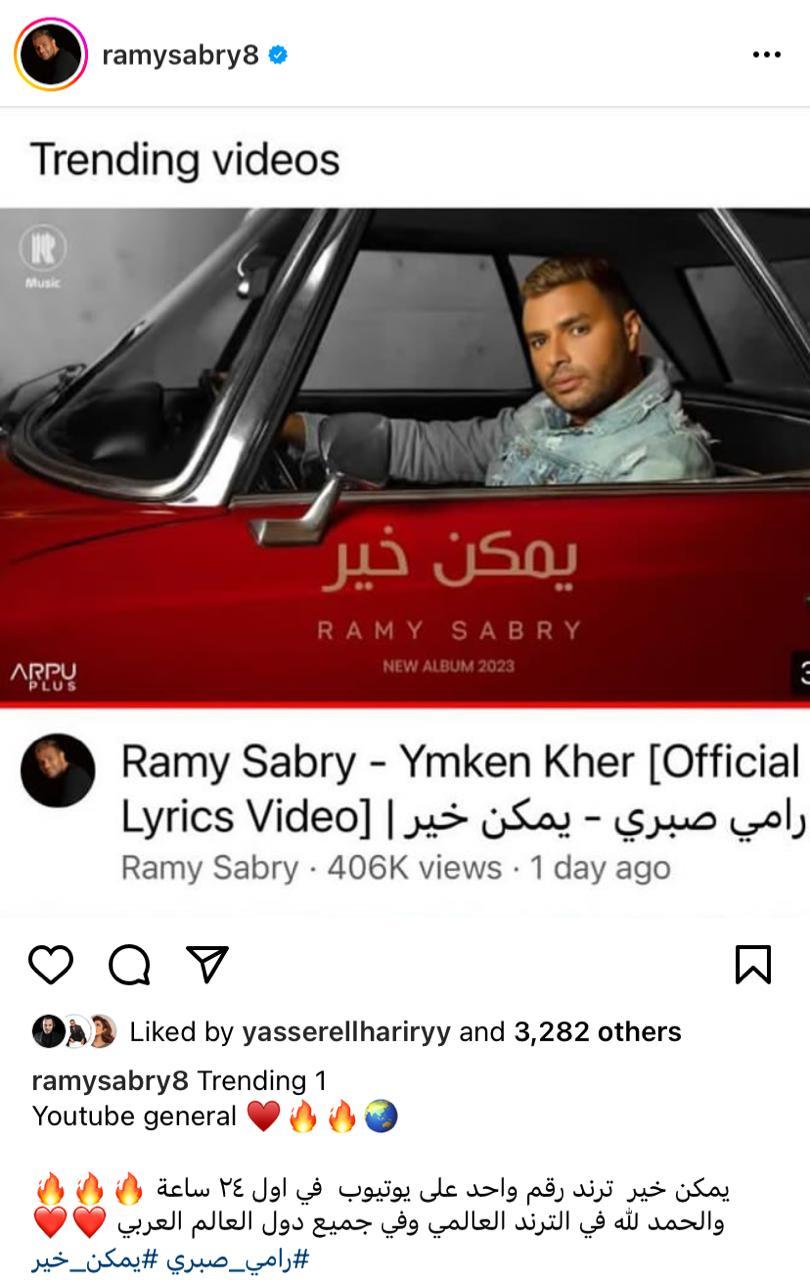Open the Ymken Kher video thumbnail
810x1280 pixels.
tap(405, 456)
